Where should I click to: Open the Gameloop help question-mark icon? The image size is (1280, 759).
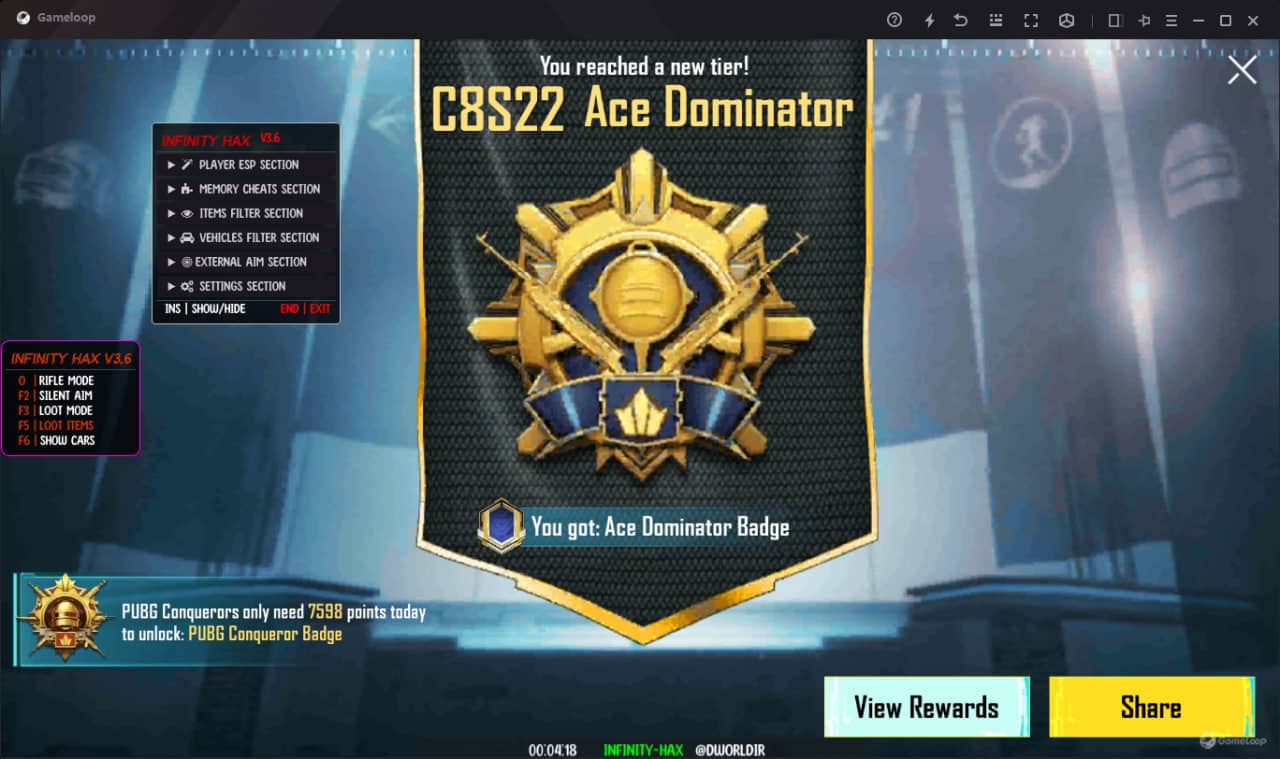pos(895,20)
